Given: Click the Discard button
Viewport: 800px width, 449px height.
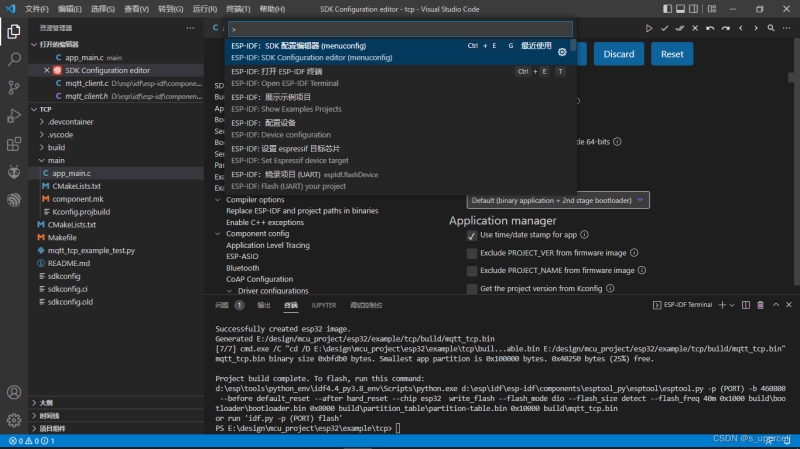Looking at the screenshot, I should [618, 54].
